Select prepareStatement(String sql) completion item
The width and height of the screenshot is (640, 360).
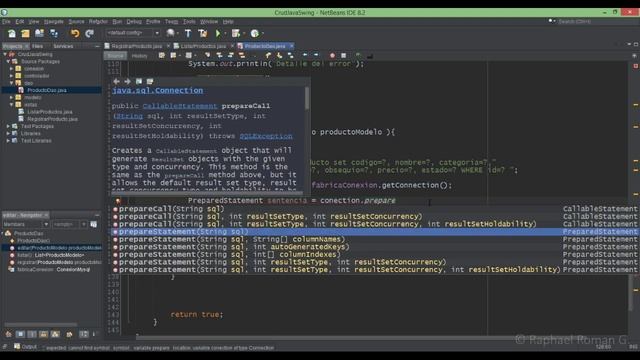(x=374, y=232)
